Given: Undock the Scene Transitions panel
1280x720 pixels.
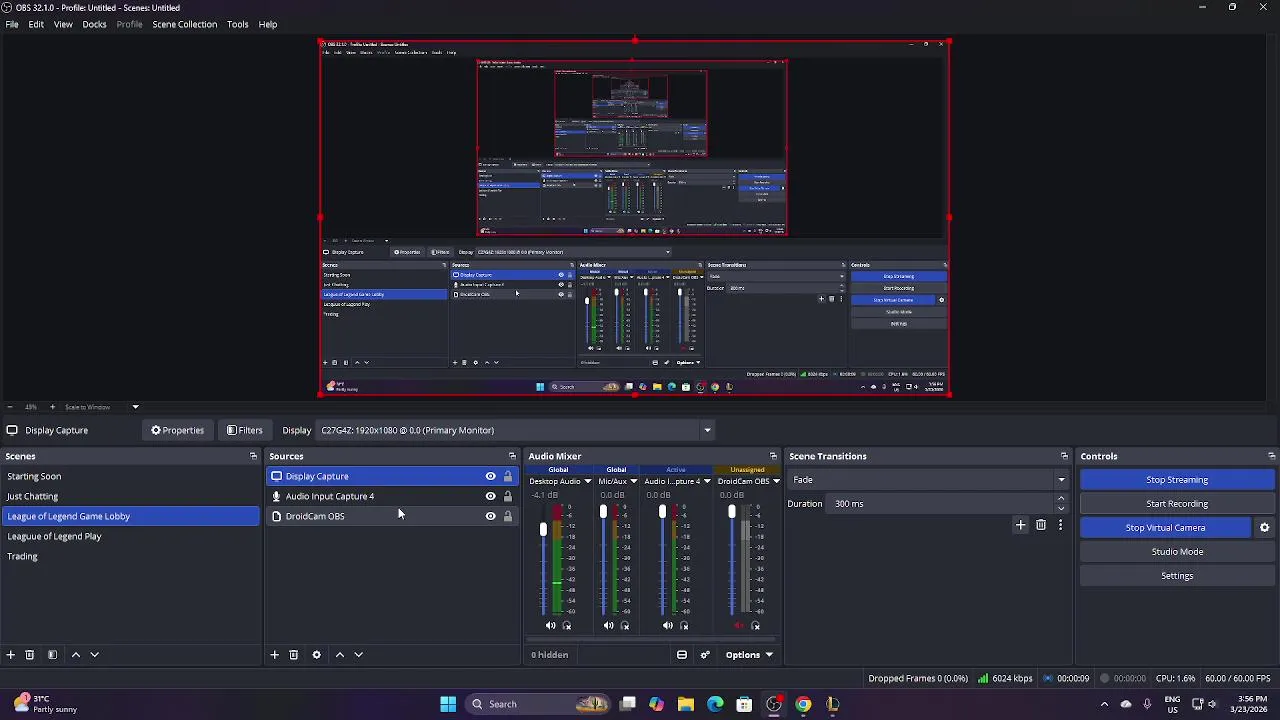Looking at the screenshot, I should [1064, 456].
